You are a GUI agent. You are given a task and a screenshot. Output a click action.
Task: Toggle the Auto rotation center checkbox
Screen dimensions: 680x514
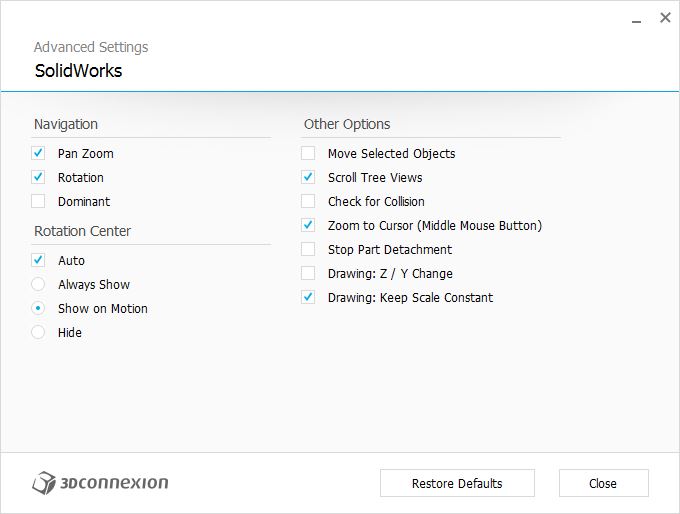coord(38,260)
